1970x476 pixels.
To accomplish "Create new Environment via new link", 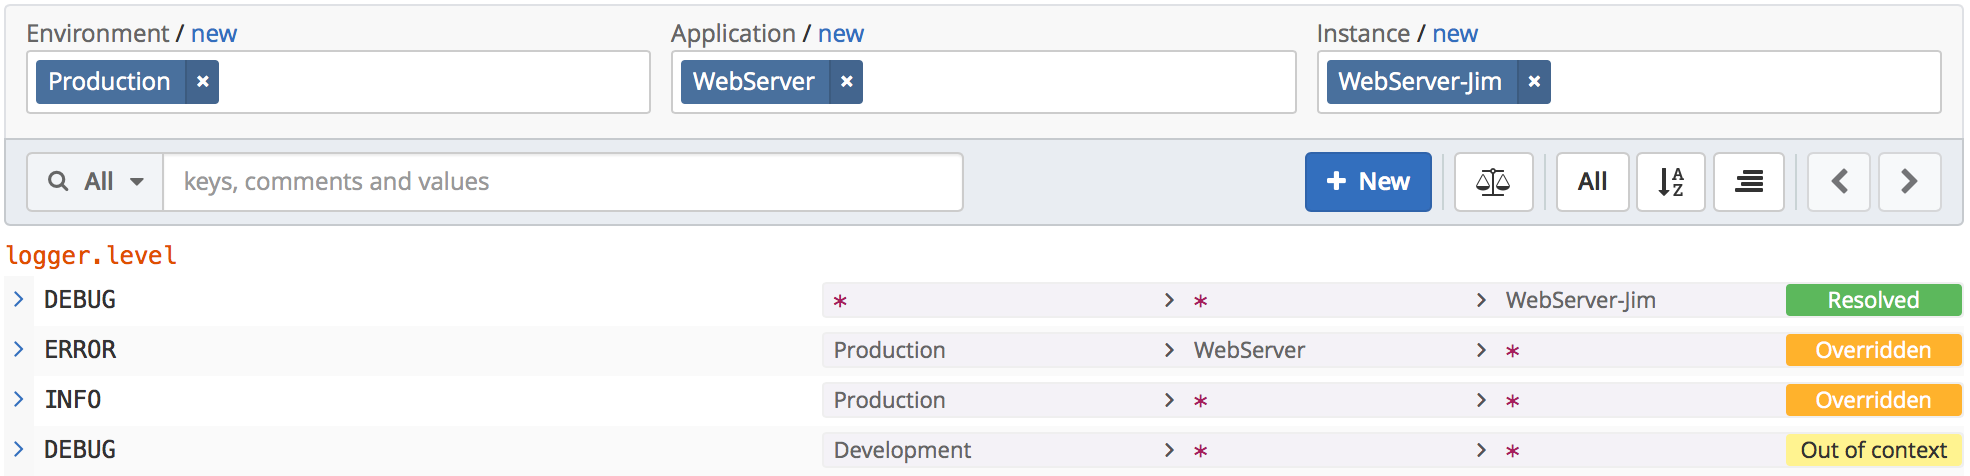I will coord(214,34).
